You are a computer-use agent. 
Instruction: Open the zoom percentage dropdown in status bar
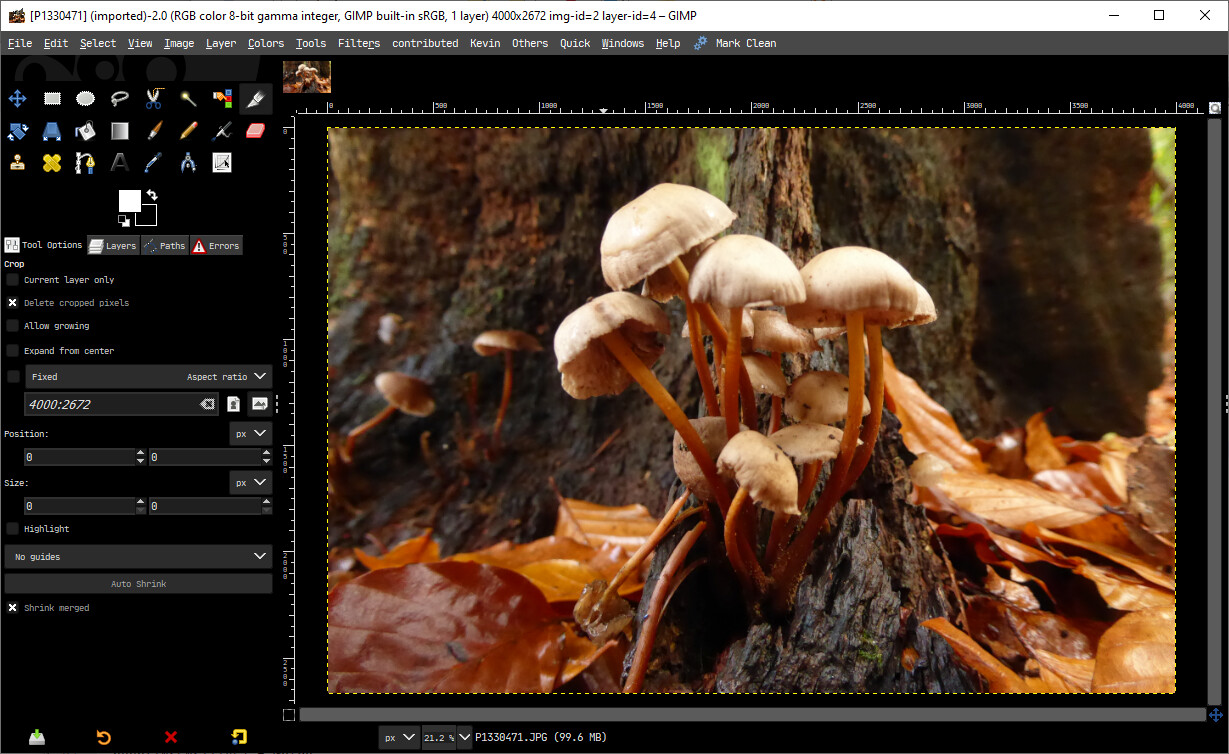[464, 738]
